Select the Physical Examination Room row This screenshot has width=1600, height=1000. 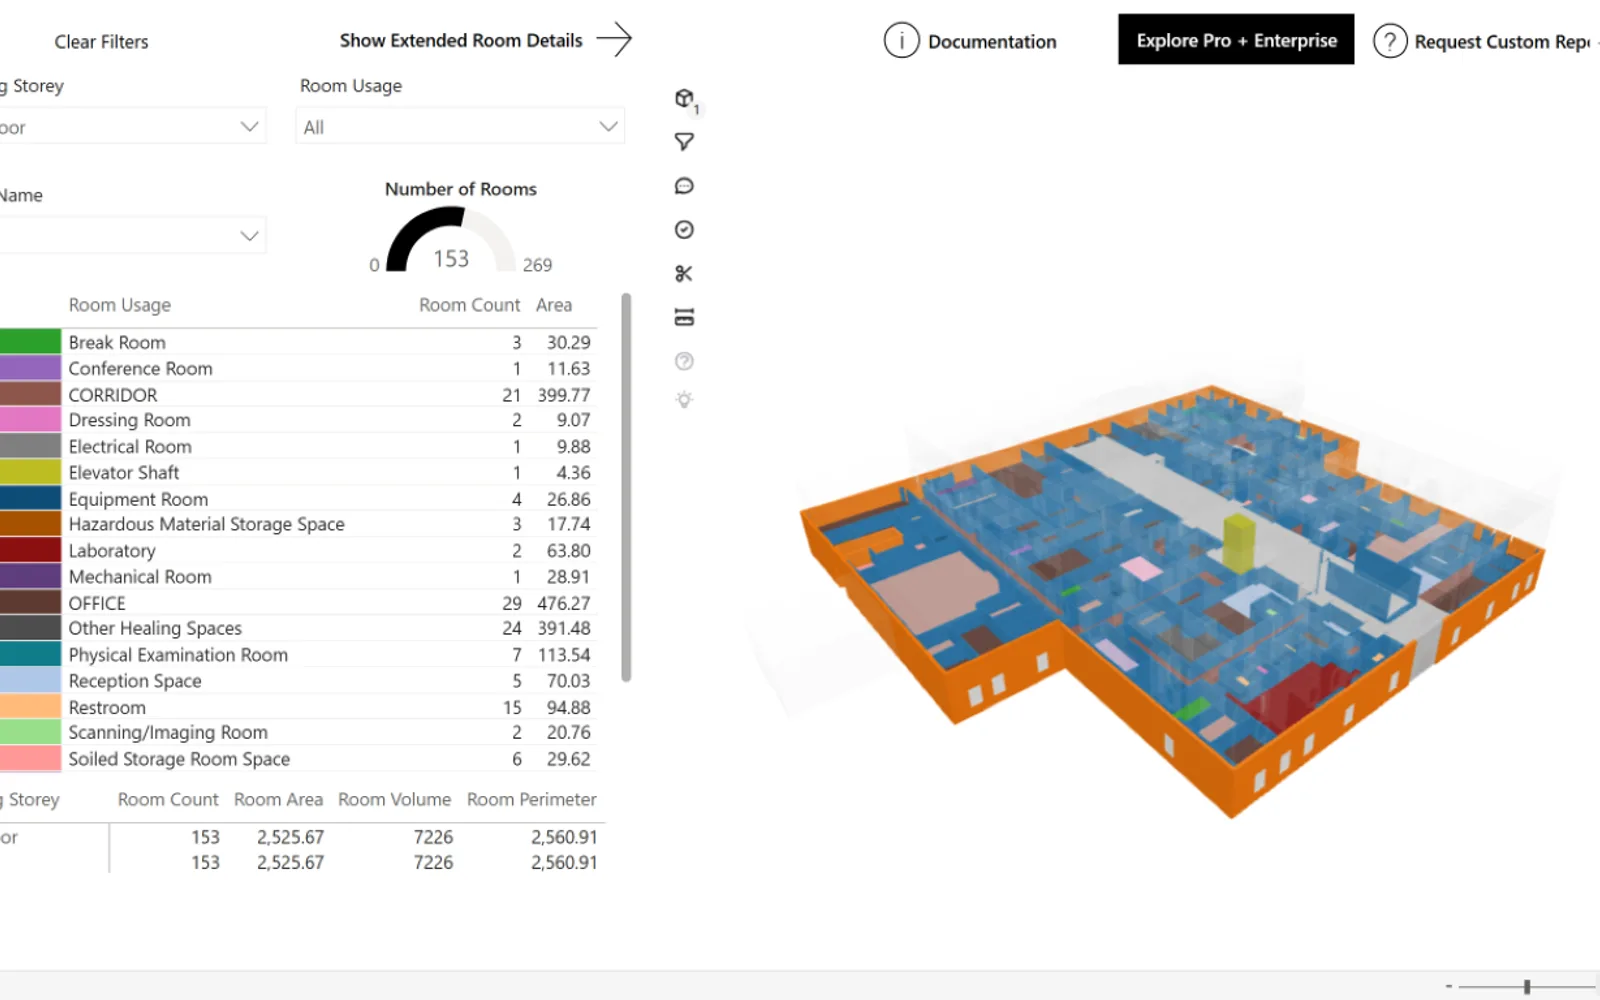pyautogui.click(x=298, y=655)
